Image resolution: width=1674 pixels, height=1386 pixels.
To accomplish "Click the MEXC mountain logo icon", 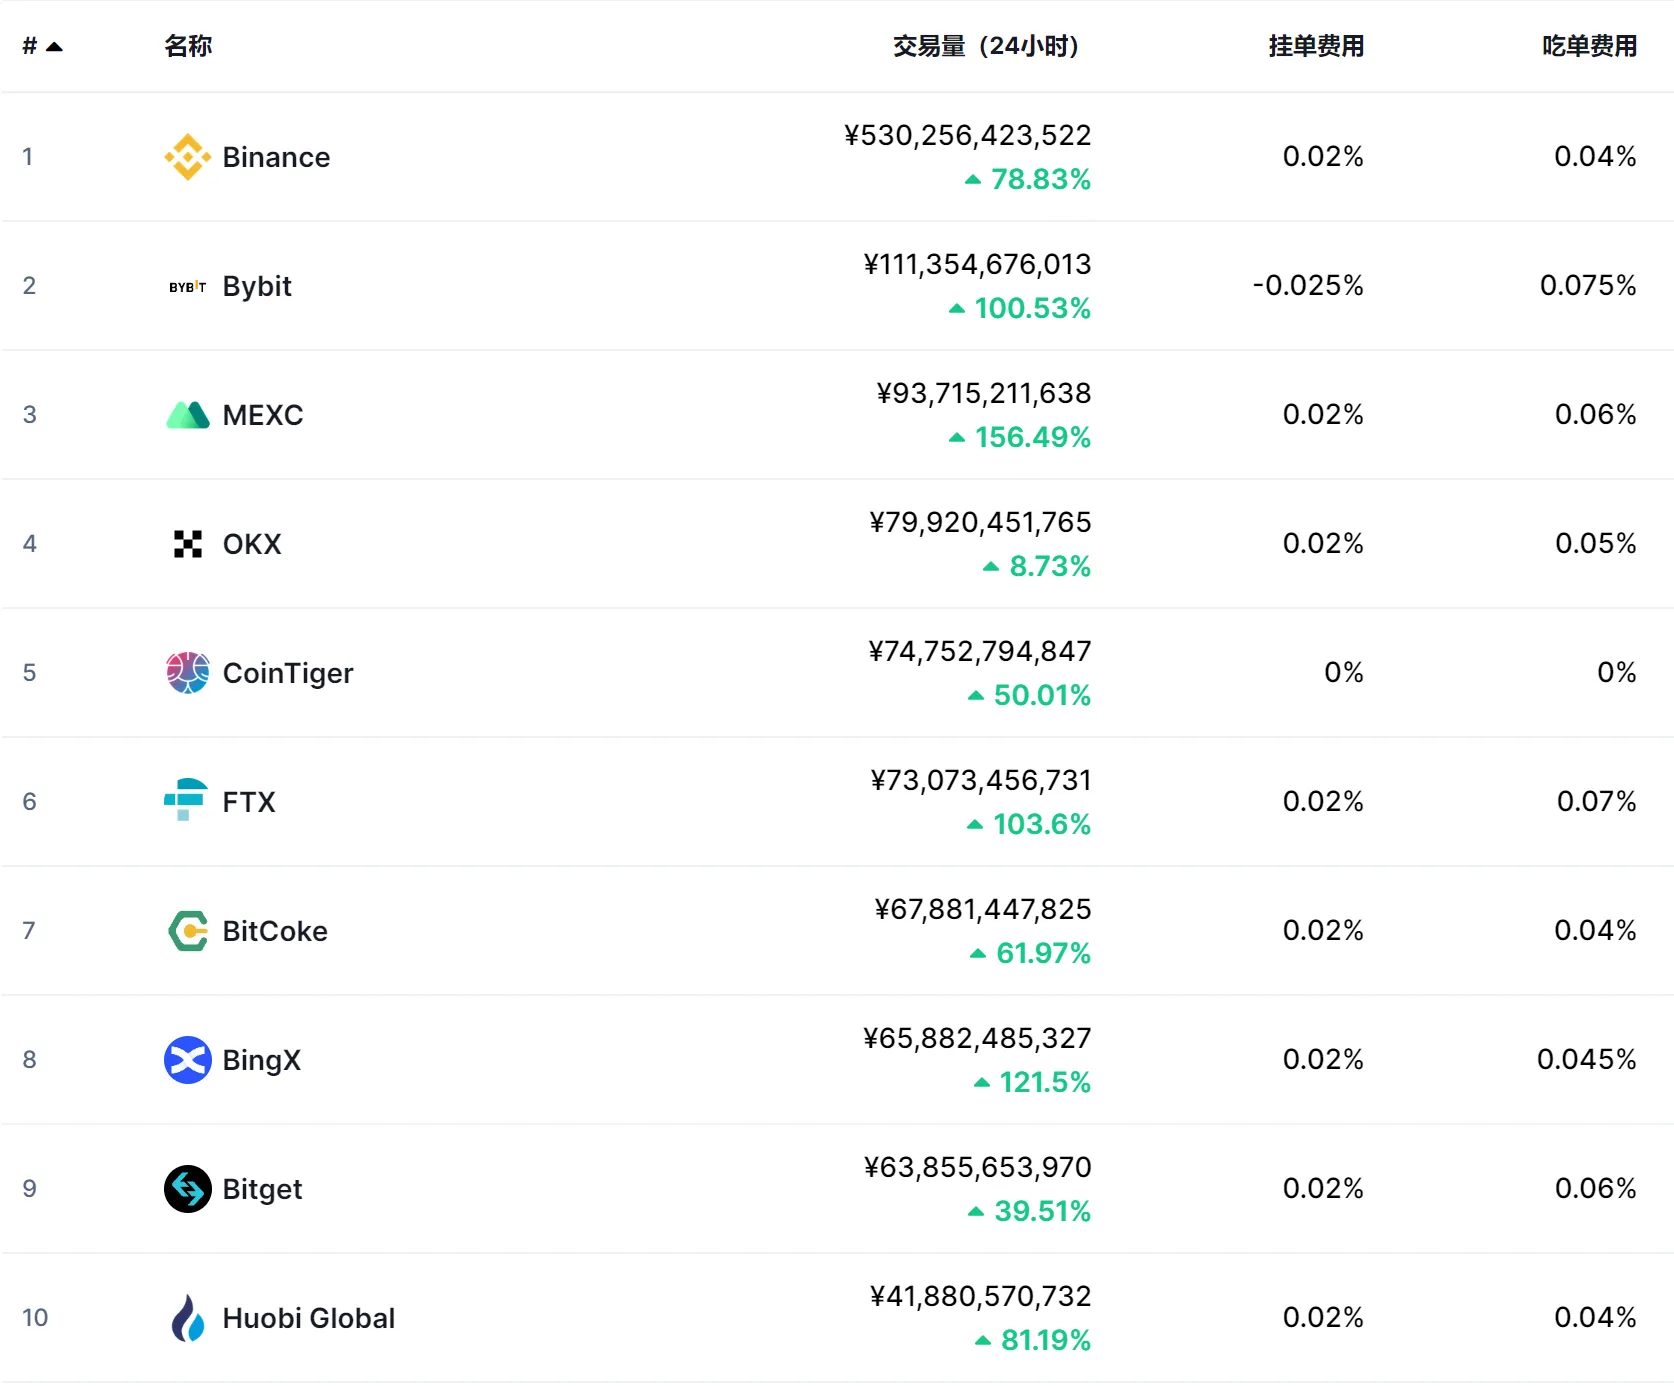I will click(187, 415).
